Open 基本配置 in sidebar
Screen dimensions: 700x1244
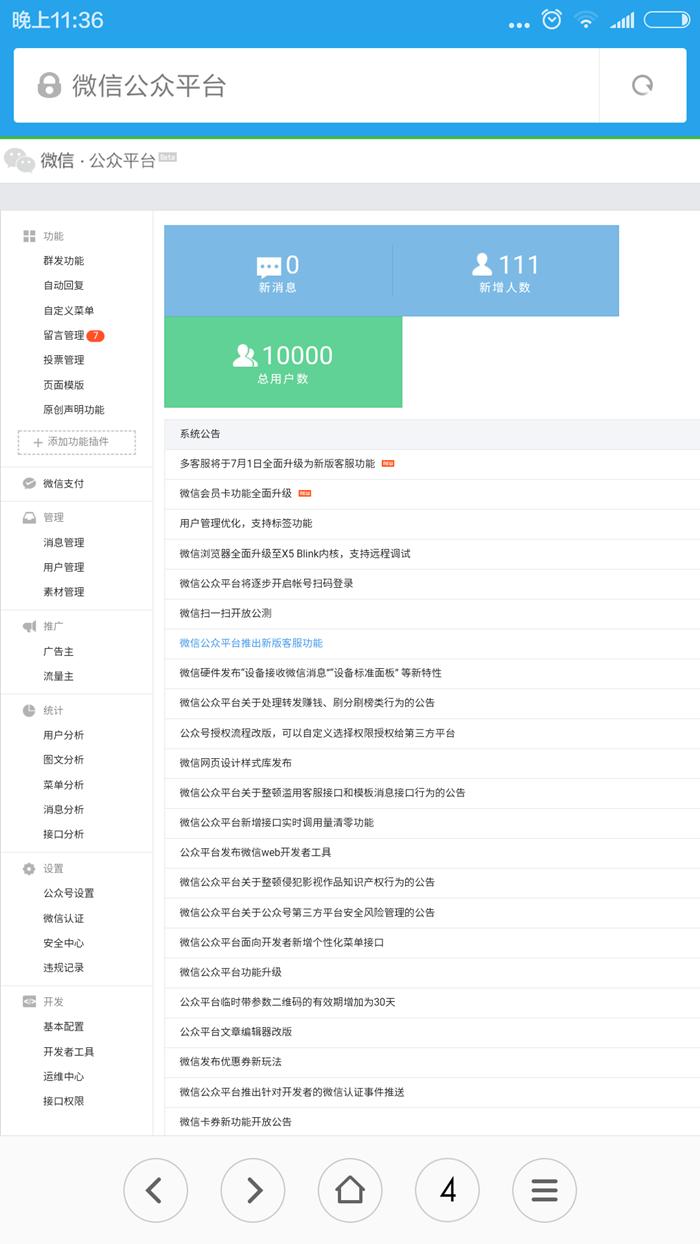pyautogui.click(x=63, y=1026)
